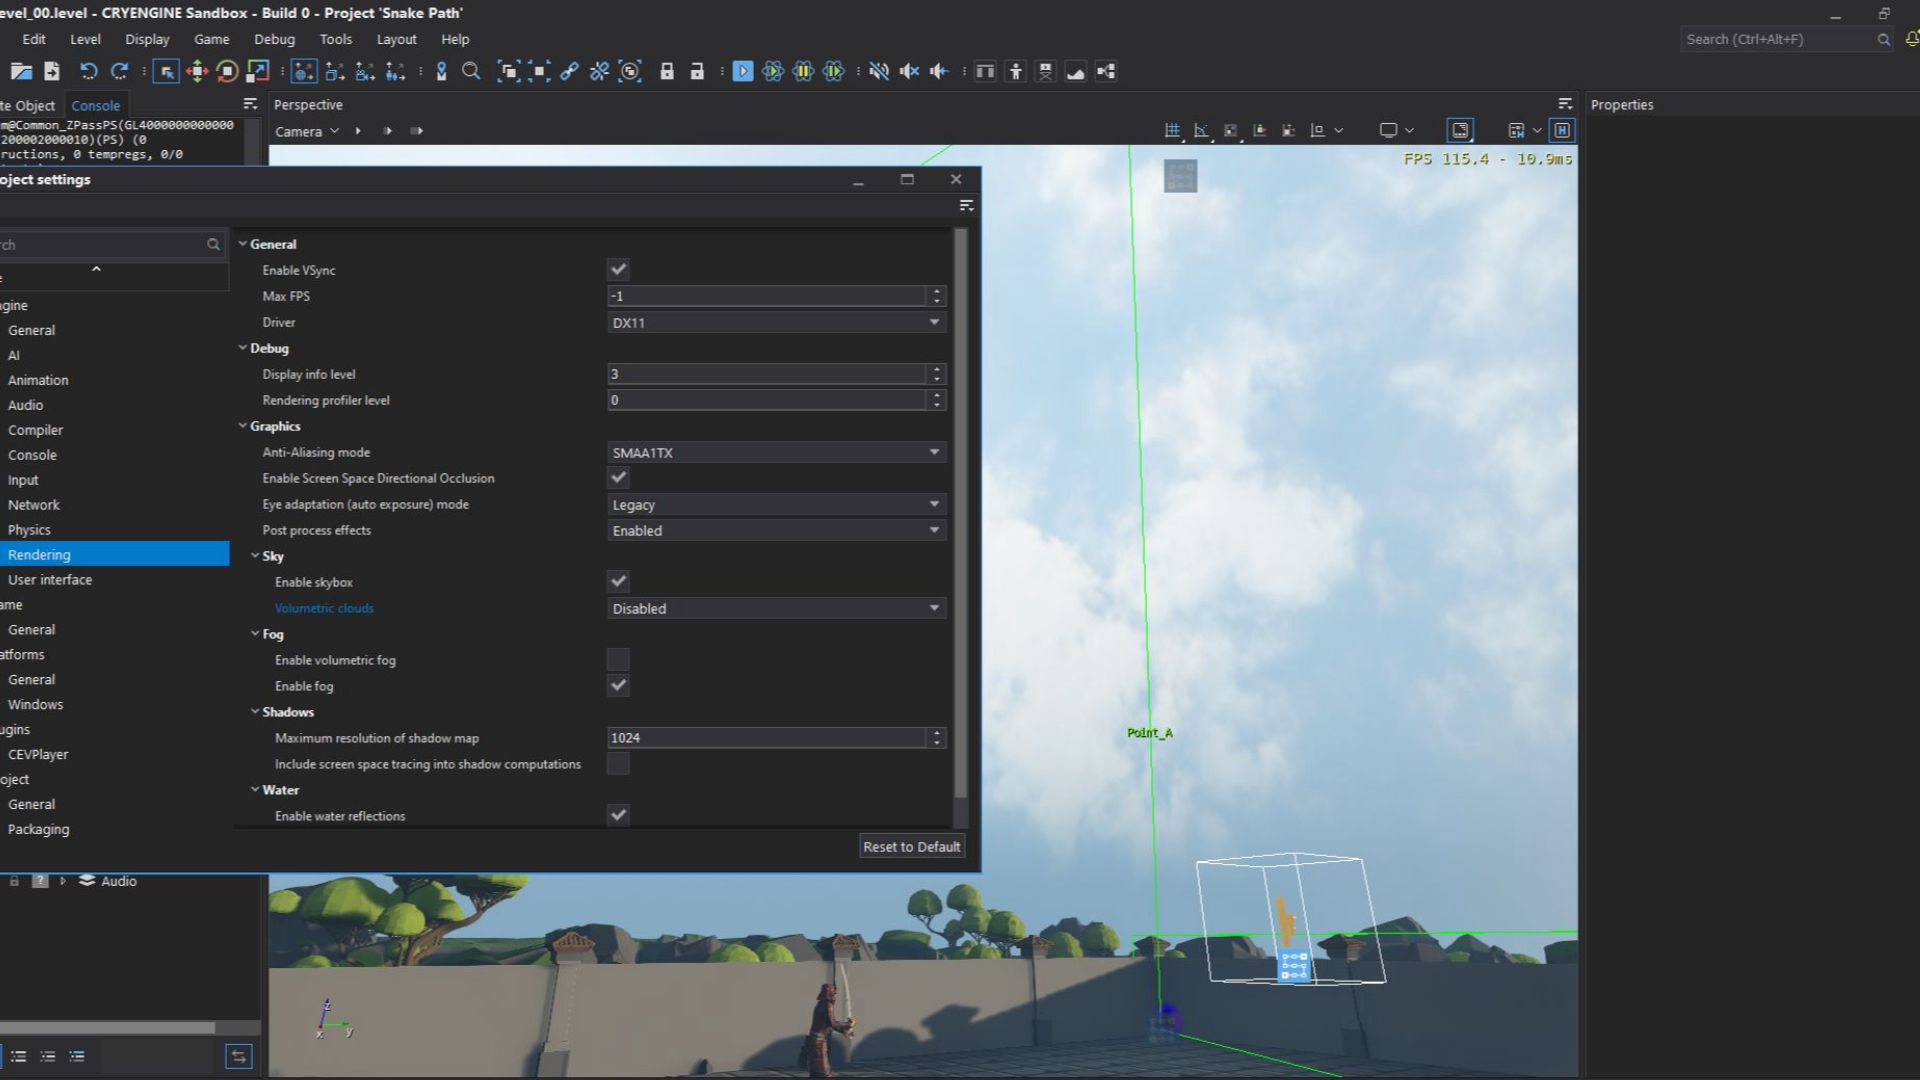Open the level search magnifier tool
The height and width of the screenshot is (1080, 1920).
pos(471,71)
